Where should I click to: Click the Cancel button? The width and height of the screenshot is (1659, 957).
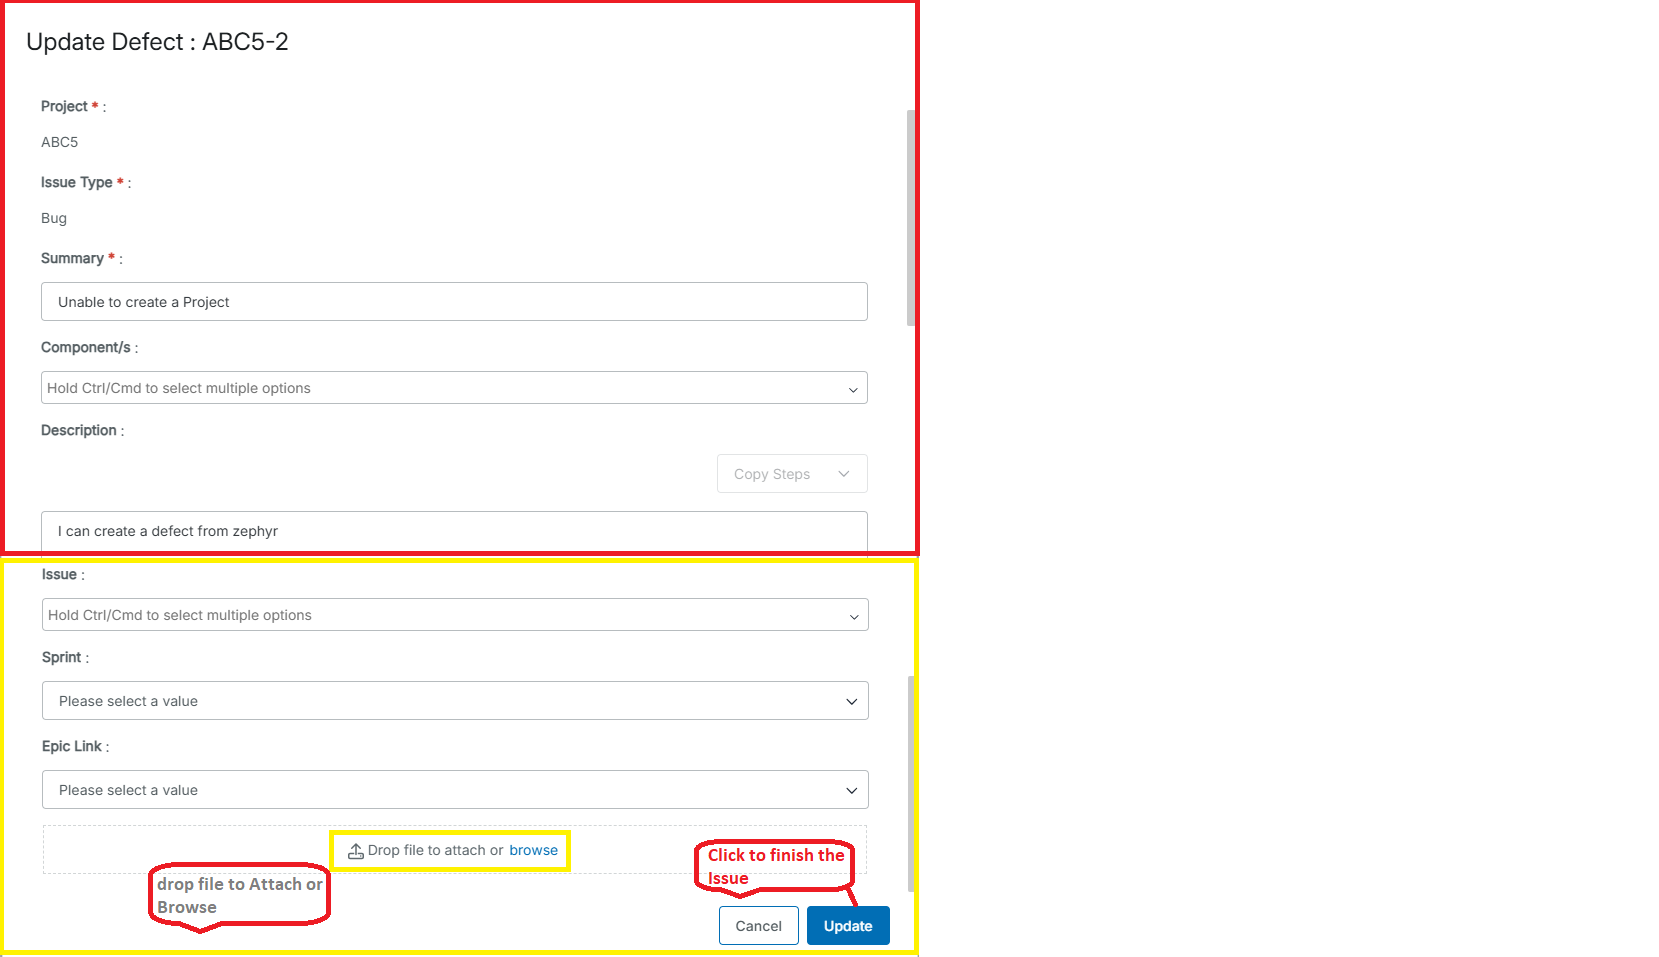tap(758, 925)
